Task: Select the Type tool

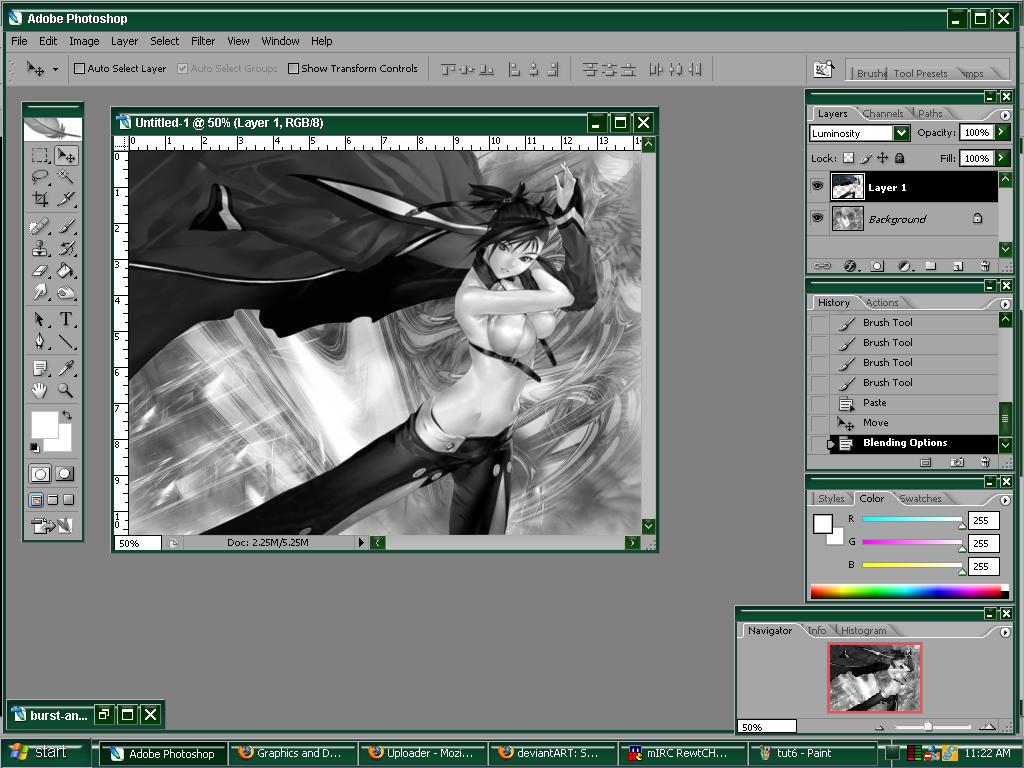Action: [65, 319]
